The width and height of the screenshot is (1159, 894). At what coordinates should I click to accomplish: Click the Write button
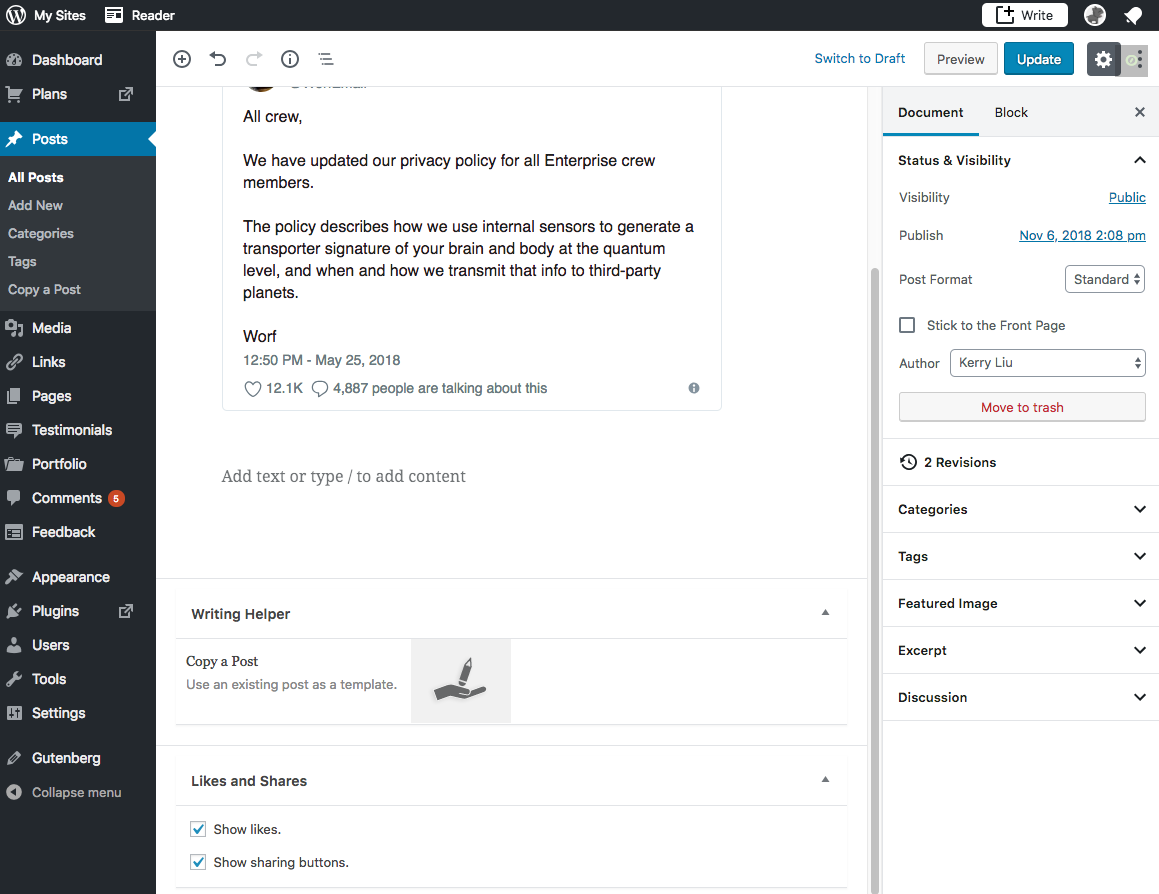point(1024,15)
